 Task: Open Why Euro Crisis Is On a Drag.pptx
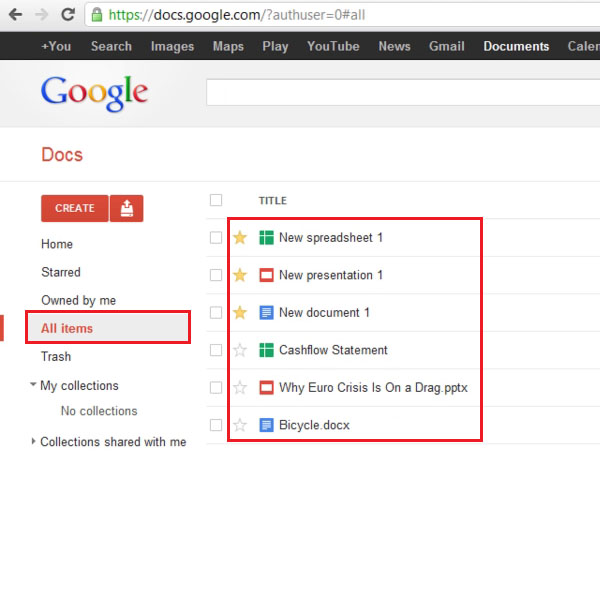pyautogui.click(x=373, y=388)
